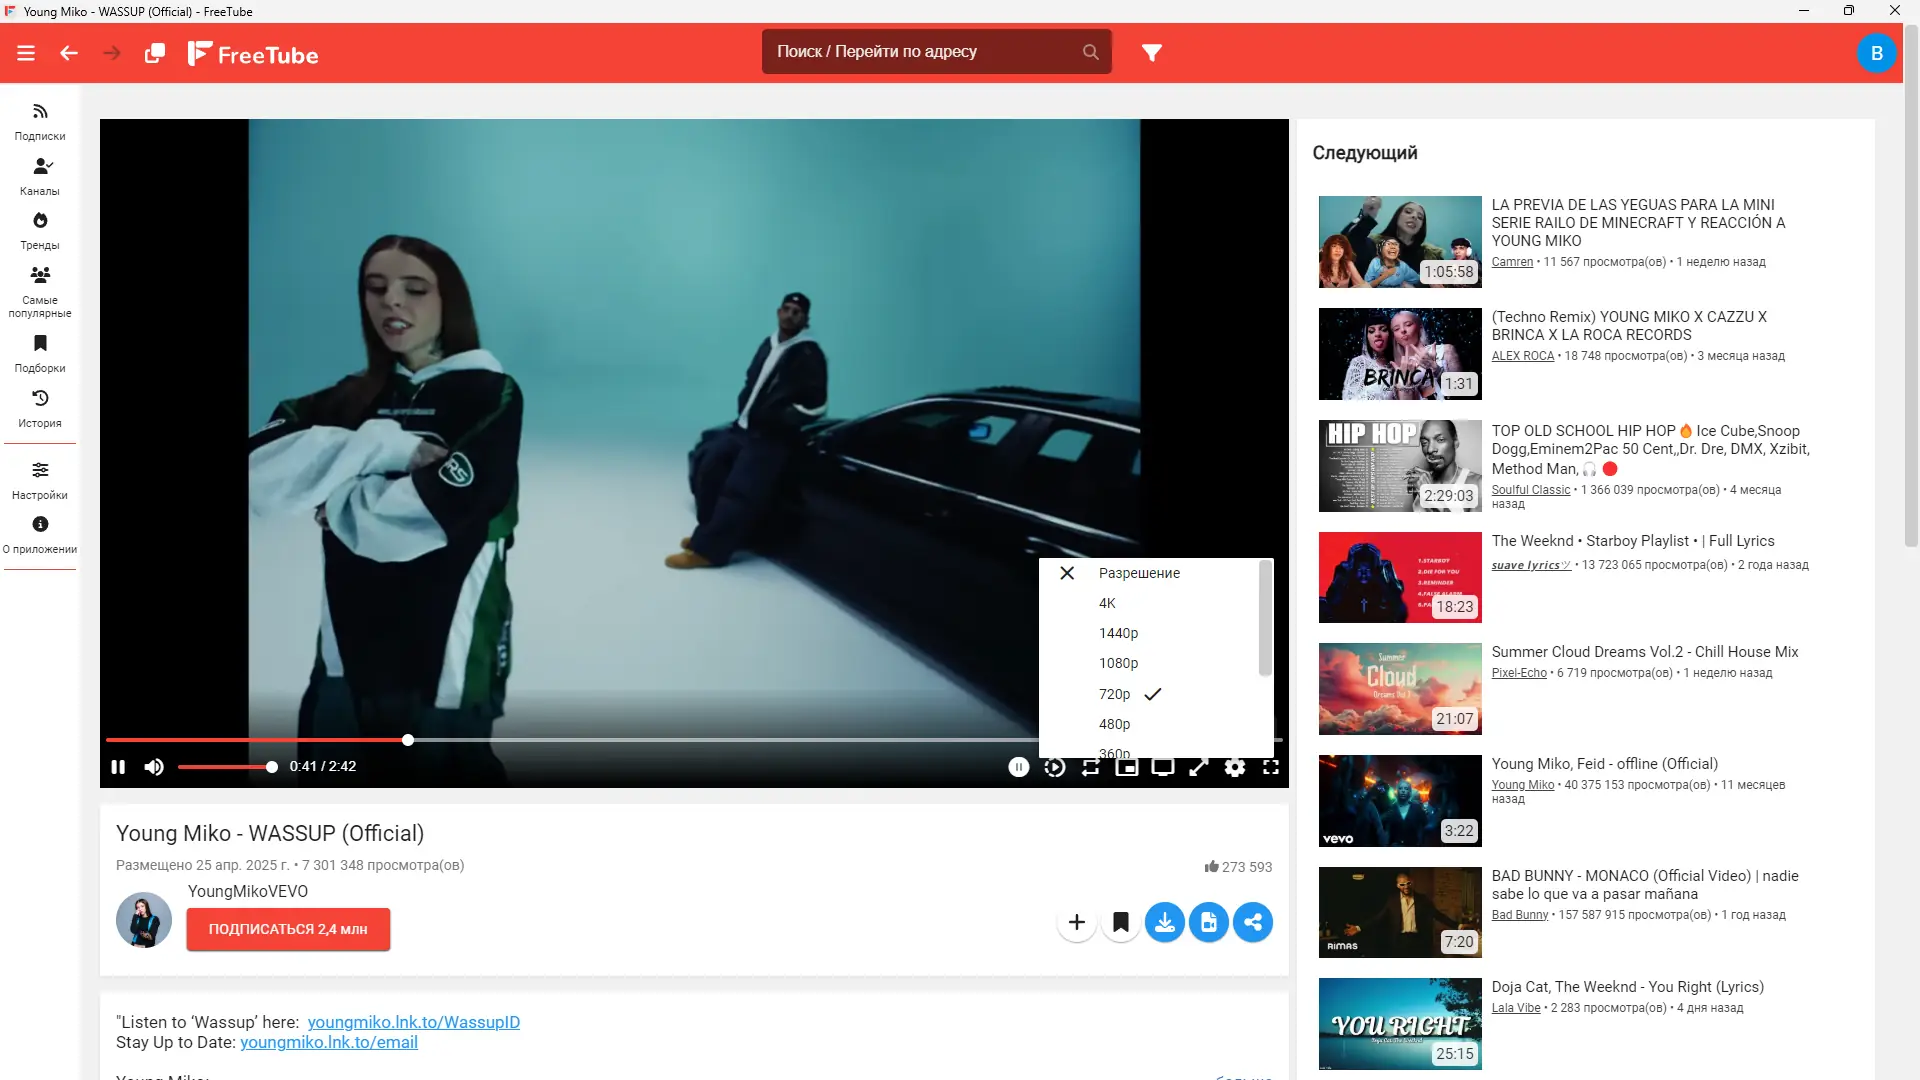1920x1080 pixels.
Task: Open new window icon in top bar
Action: coord(154,53)
